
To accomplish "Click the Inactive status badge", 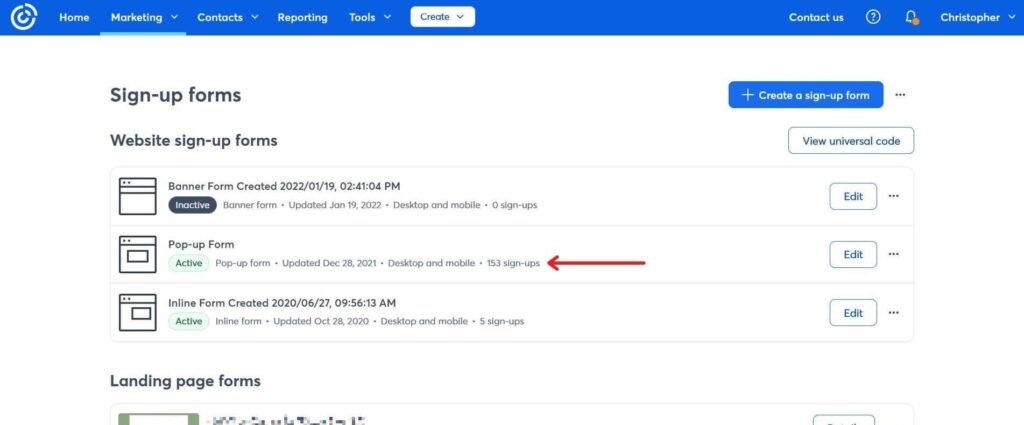I will [x=193, y=205].
